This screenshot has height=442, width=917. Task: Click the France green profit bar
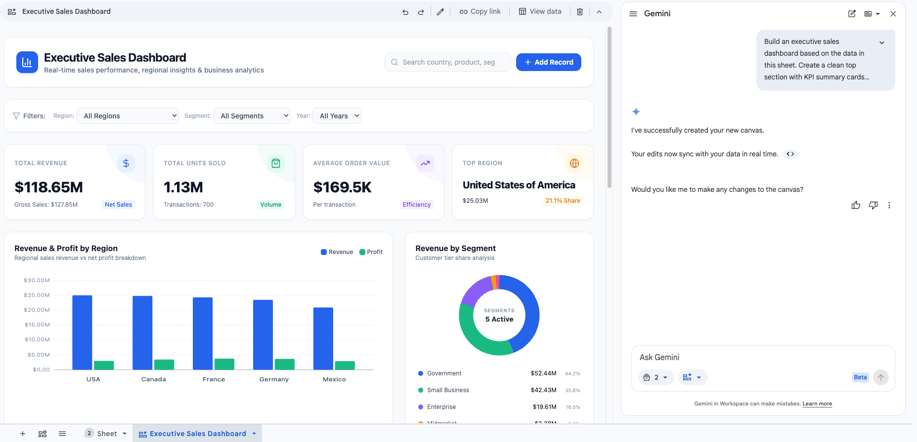coord(224,364)
